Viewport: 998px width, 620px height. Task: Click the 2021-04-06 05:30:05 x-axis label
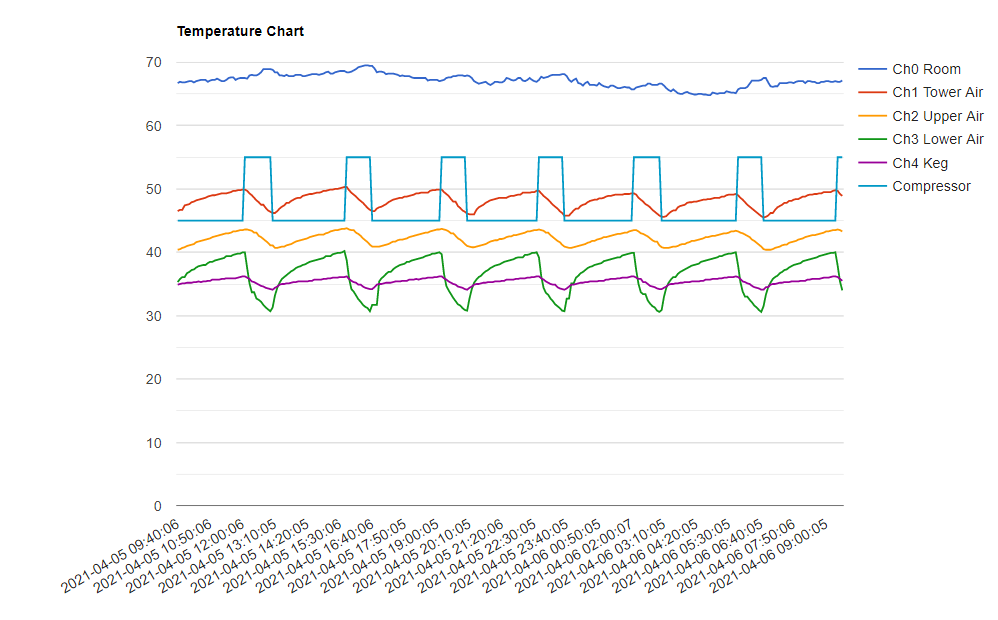[672, 556]
